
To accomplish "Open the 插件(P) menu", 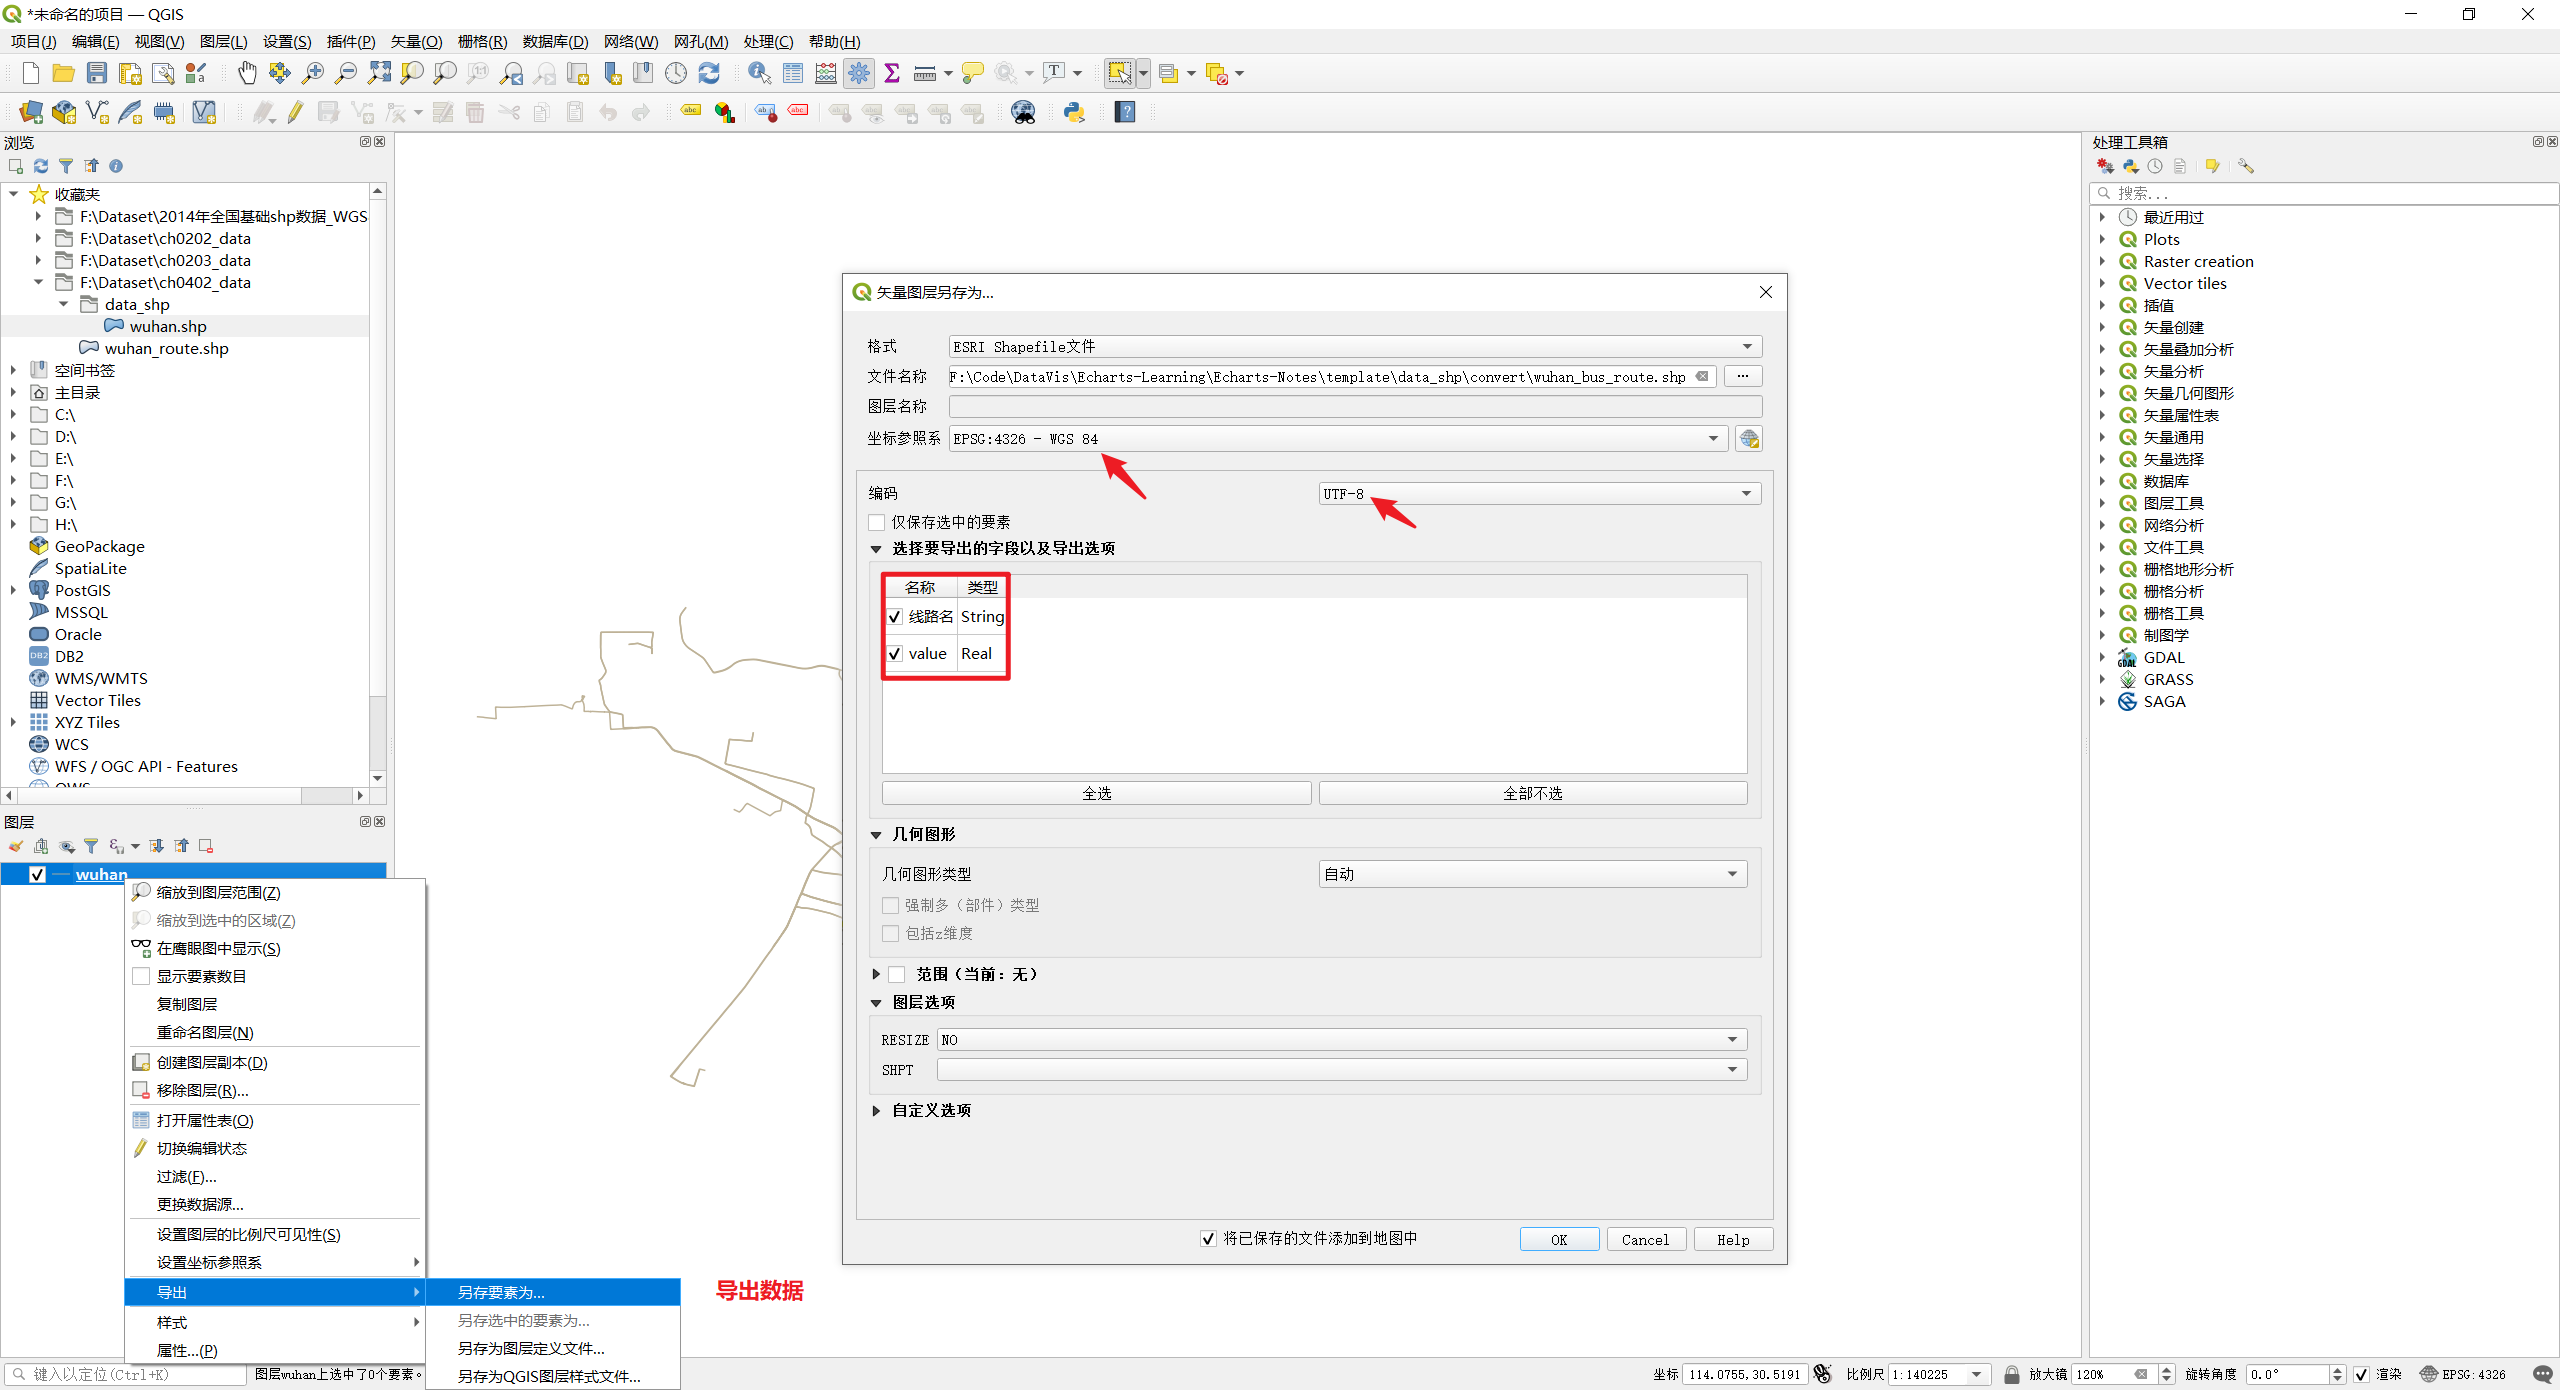I will click(x=351, y=41).
